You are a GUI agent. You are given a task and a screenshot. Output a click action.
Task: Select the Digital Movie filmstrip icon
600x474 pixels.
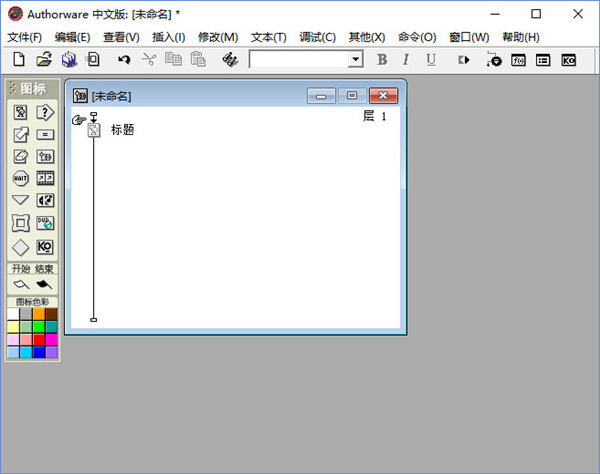(45, 178)
